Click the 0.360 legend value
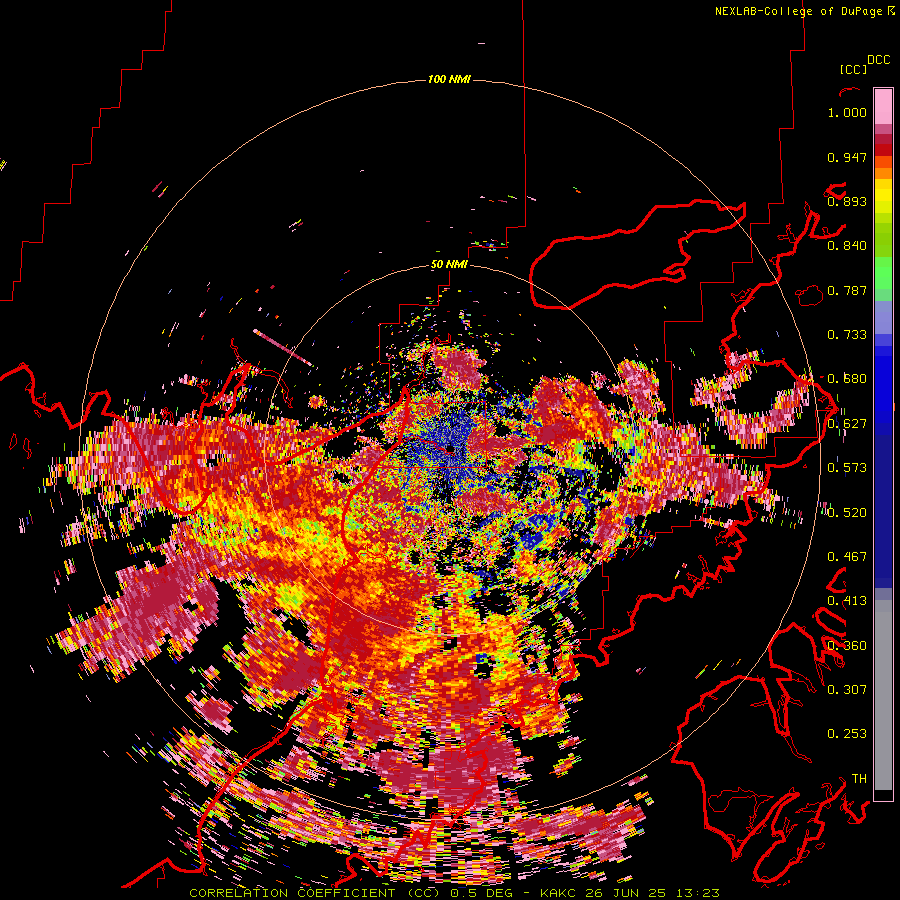900x900 pixels. 847,646
